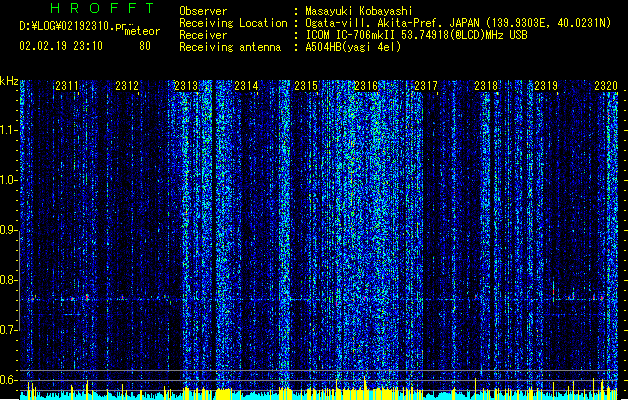Click the 'Observer' field label

[203, 11]
